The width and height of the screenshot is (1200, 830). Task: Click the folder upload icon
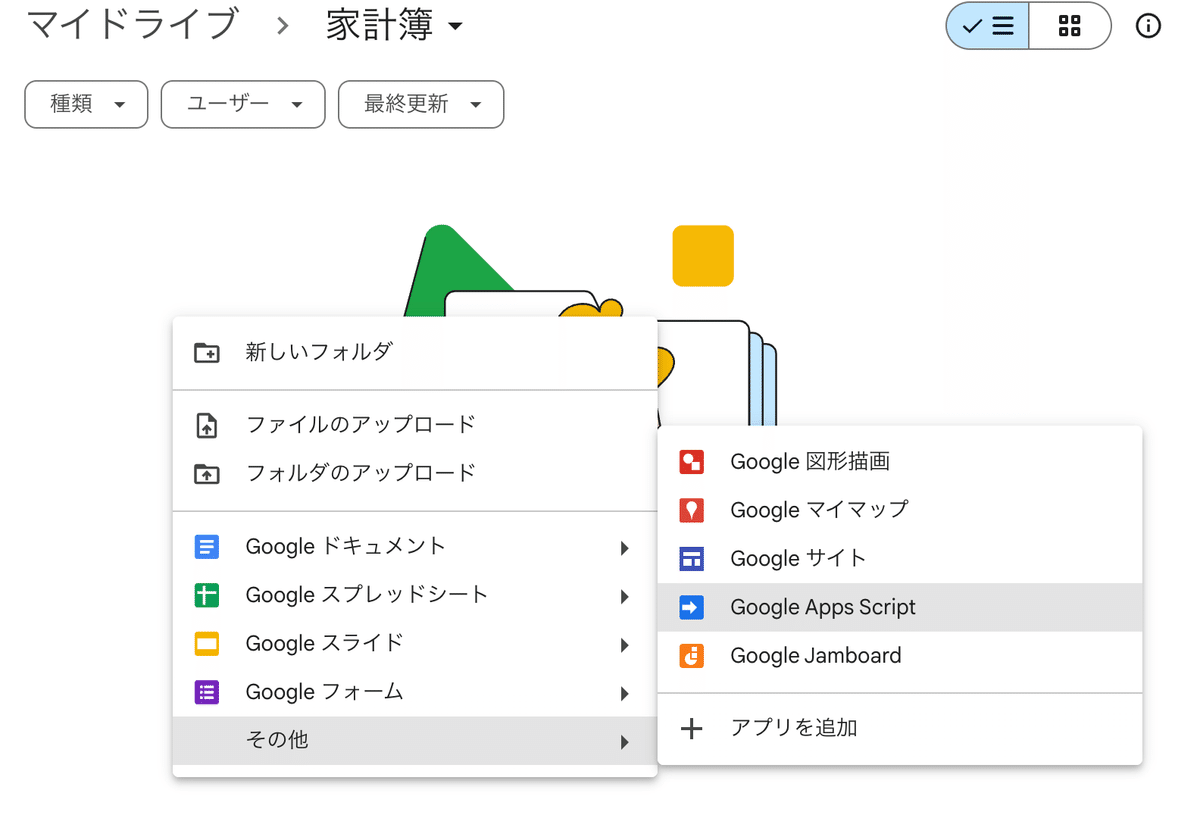pyautogui.click(x=206, y=473)
